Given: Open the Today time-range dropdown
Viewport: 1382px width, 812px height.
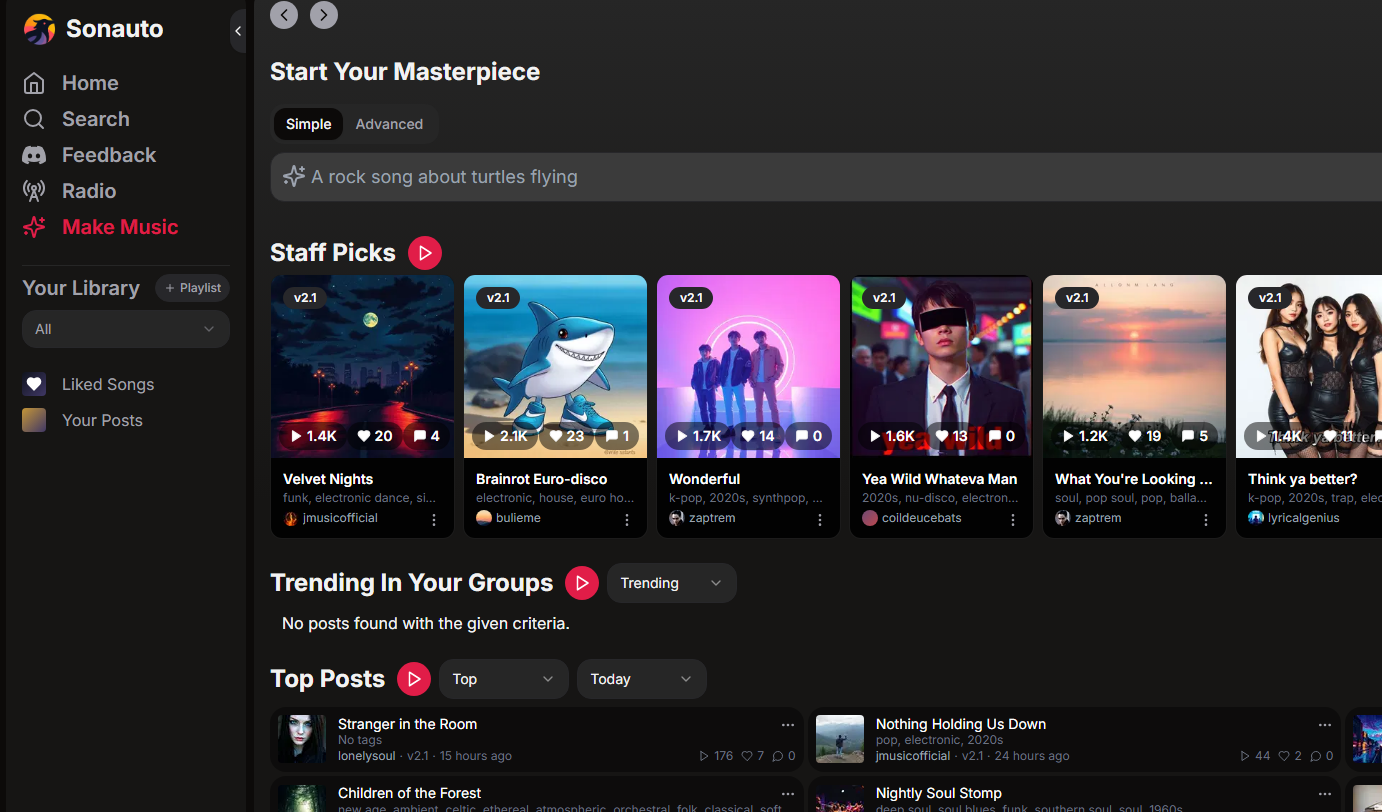Looking at the screenshot, I should point(641,679).
